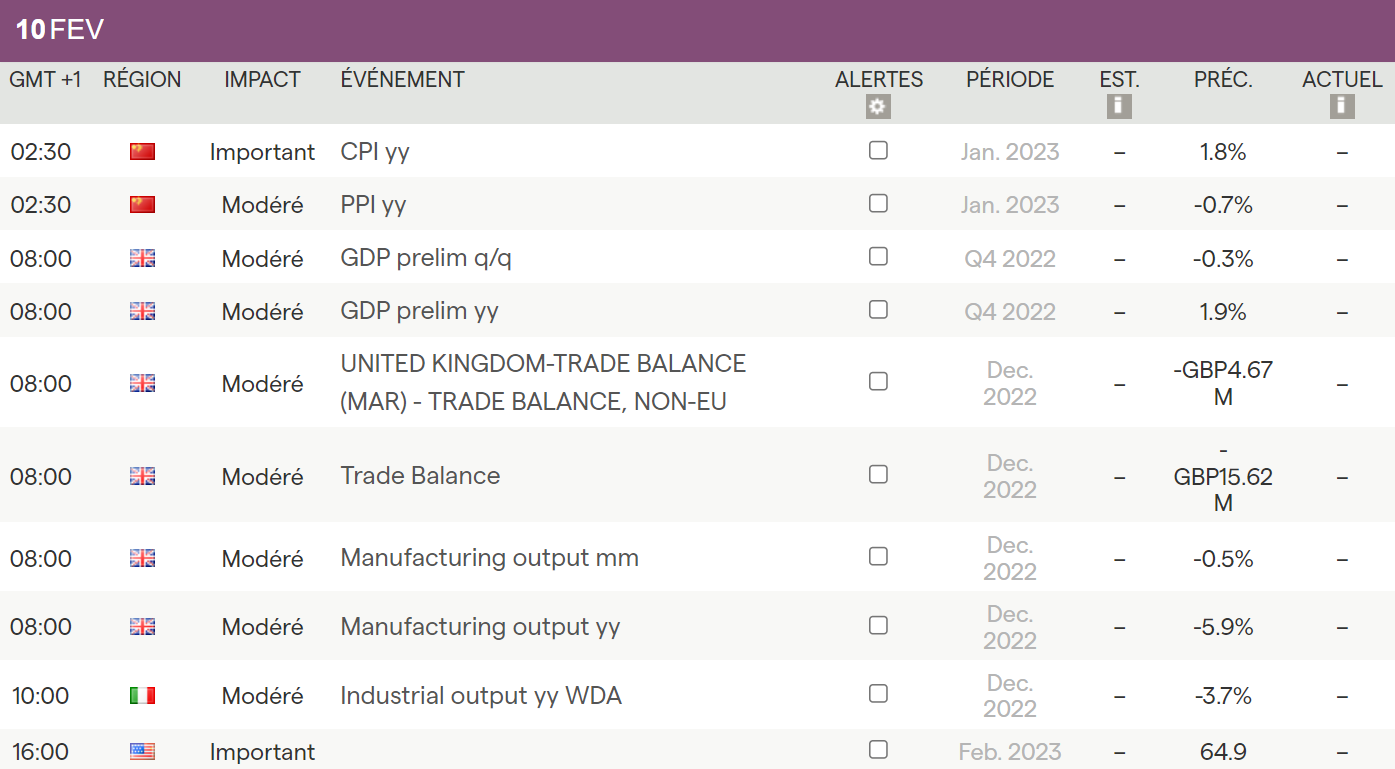Check the alert box for GDP prelim yy
This screenshot has width=1395, height=769.
coord(878,310)
